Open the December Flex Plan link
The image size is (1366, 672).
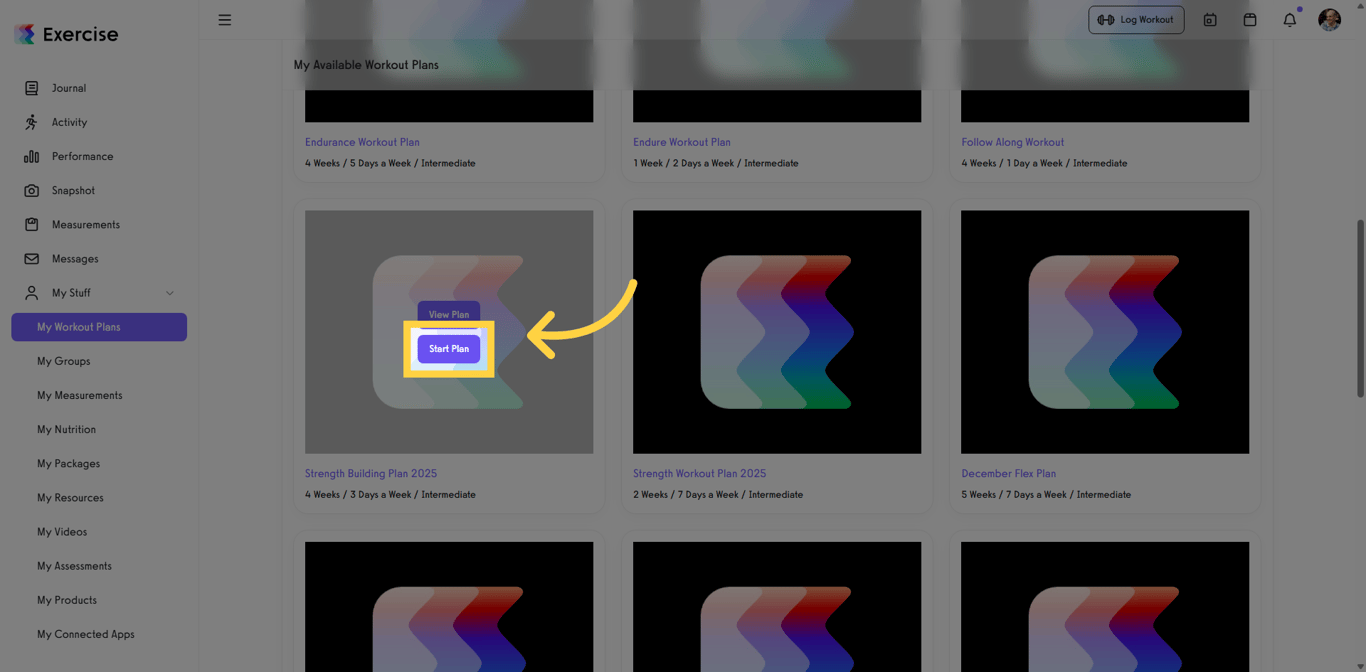pos(1008,474)
